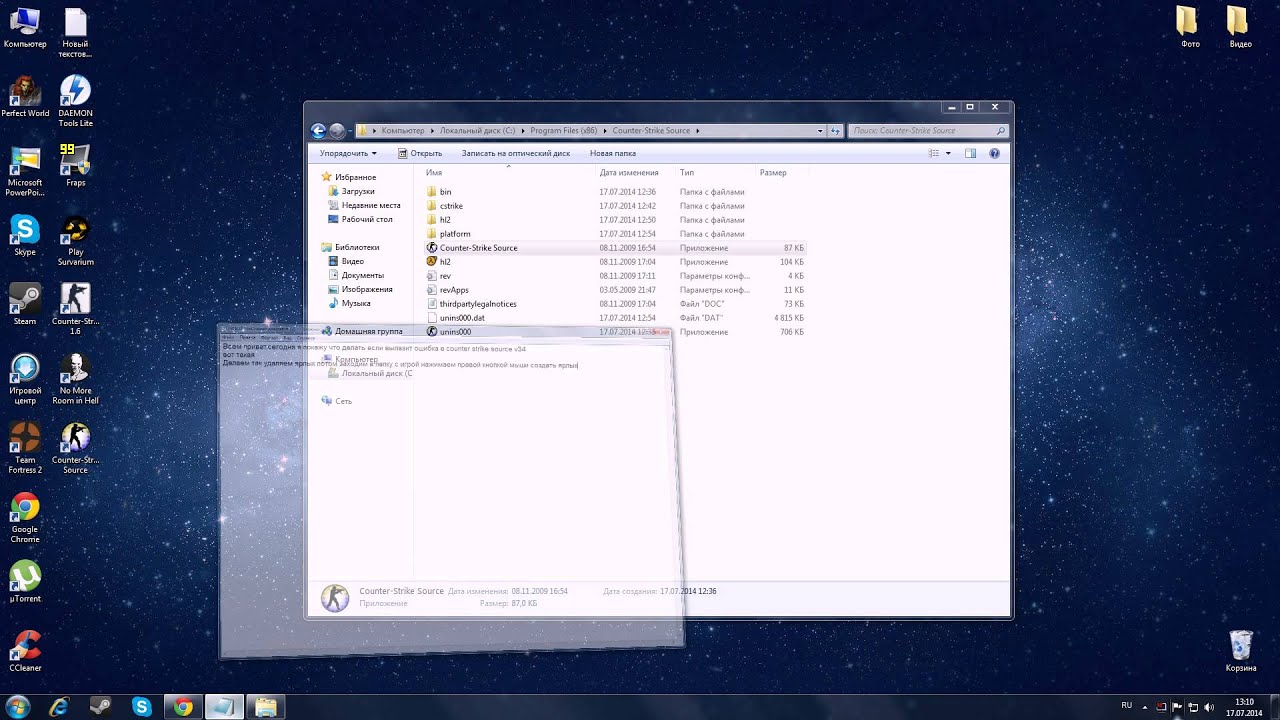Open the Изображения library
Screen dimensions: 1280x720
tap(367, 289)
